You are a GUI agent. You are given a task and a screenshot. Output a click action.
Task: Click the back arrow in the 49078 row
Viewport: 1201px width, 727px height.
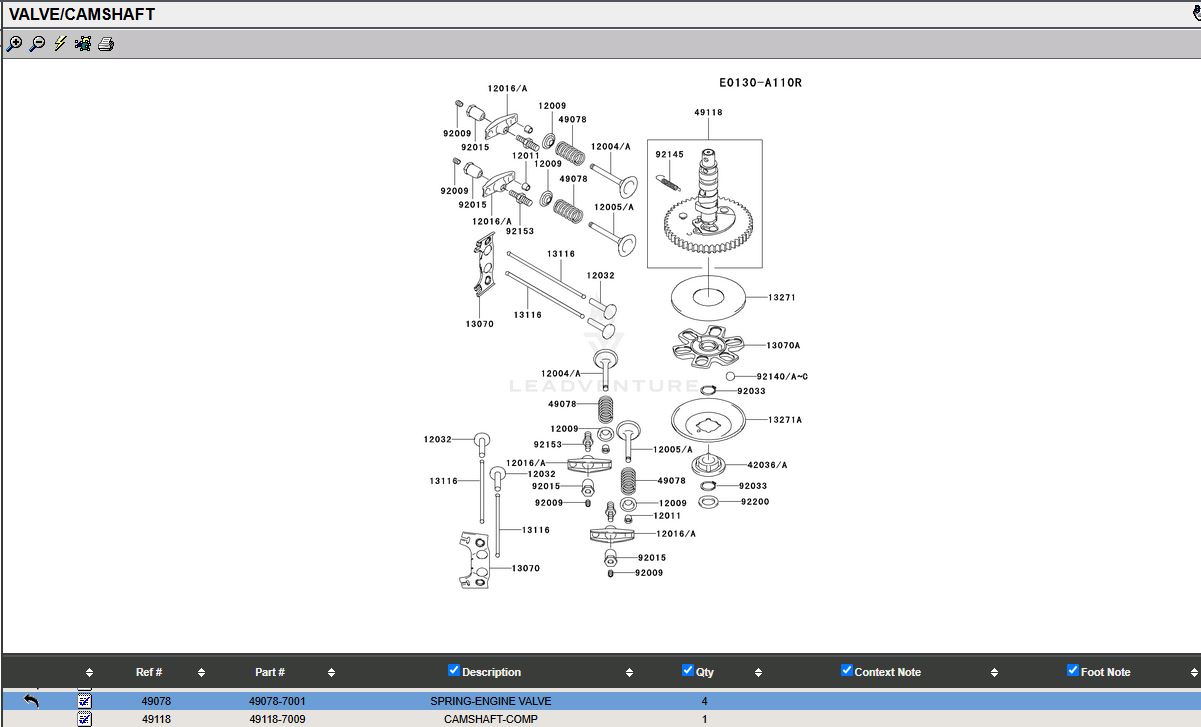click(x=31, y=701)
